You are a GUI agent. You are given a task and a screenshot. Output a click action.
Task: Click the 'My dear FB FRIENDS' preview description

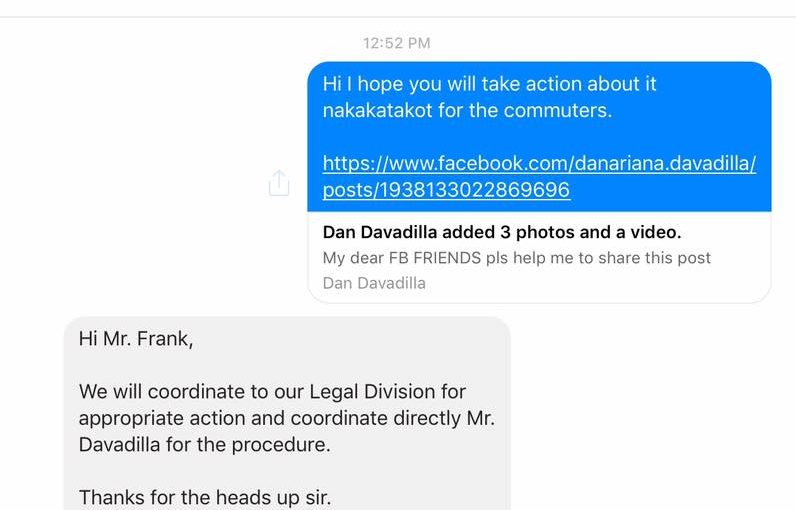(516, 258)
